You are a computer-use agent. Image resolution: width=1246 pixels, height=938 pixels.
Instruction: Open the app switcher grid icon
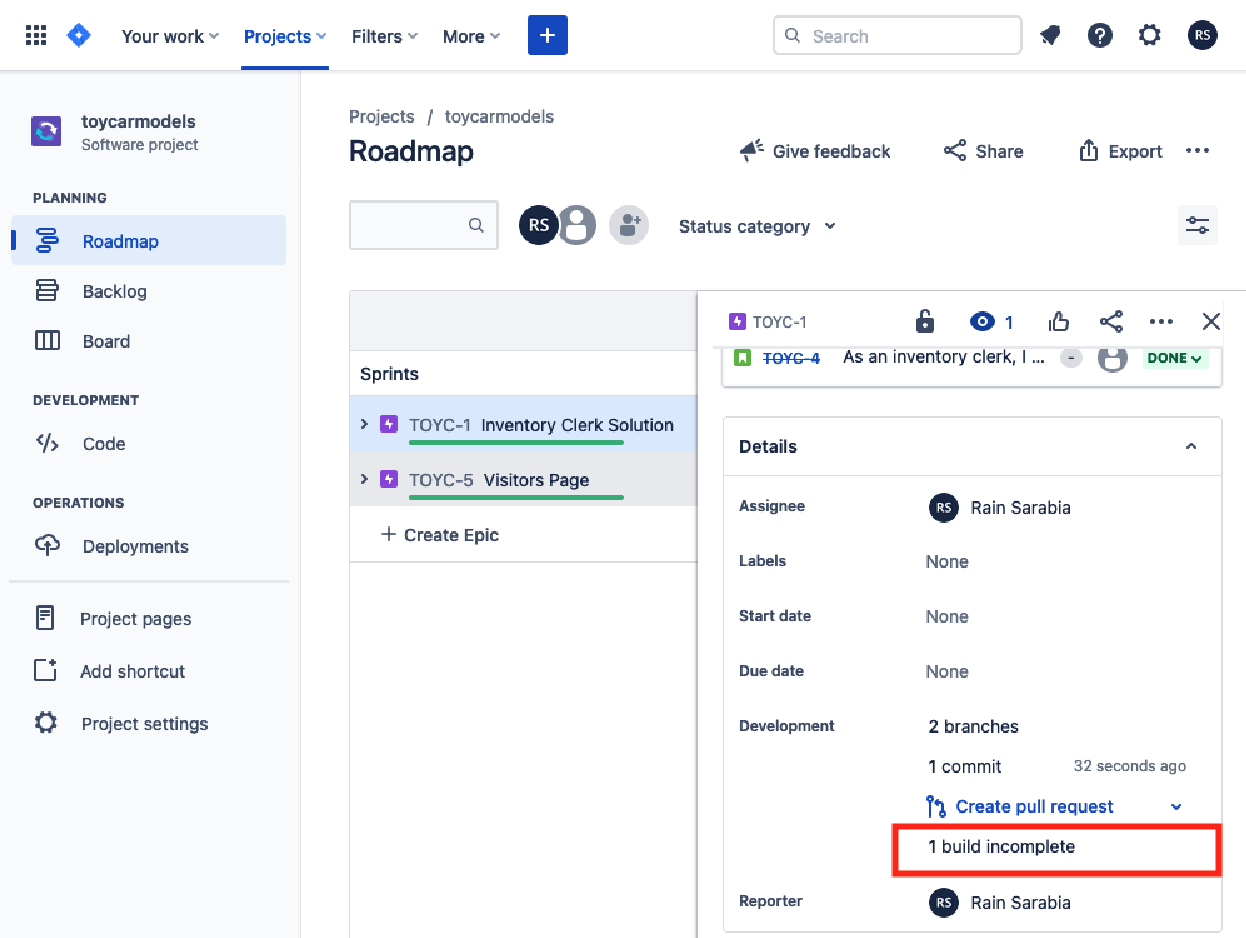click(36, 36)
